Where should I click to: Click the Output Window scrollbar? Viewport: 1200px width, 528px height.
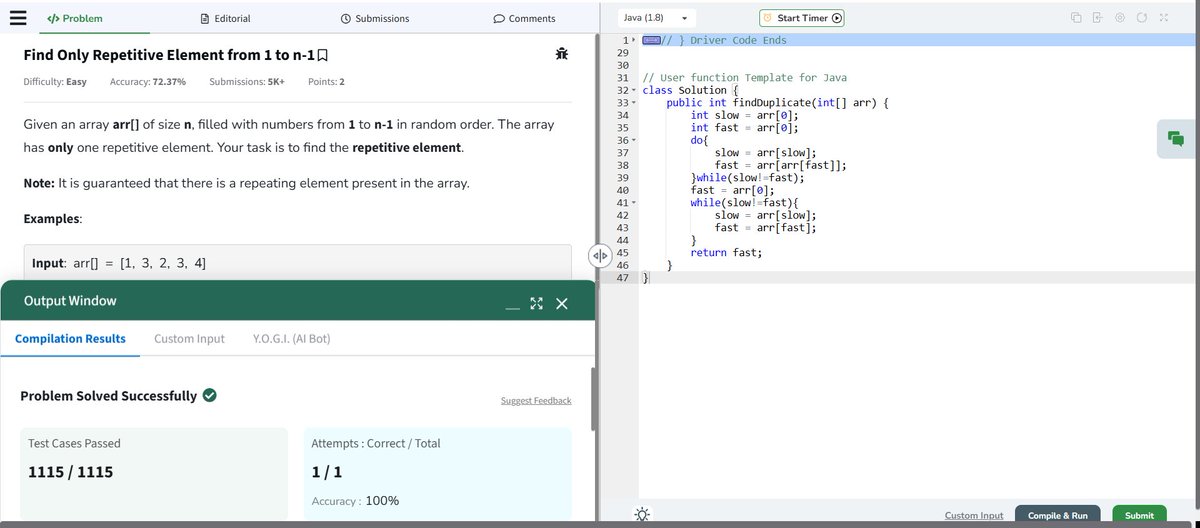tap(594, 400)
